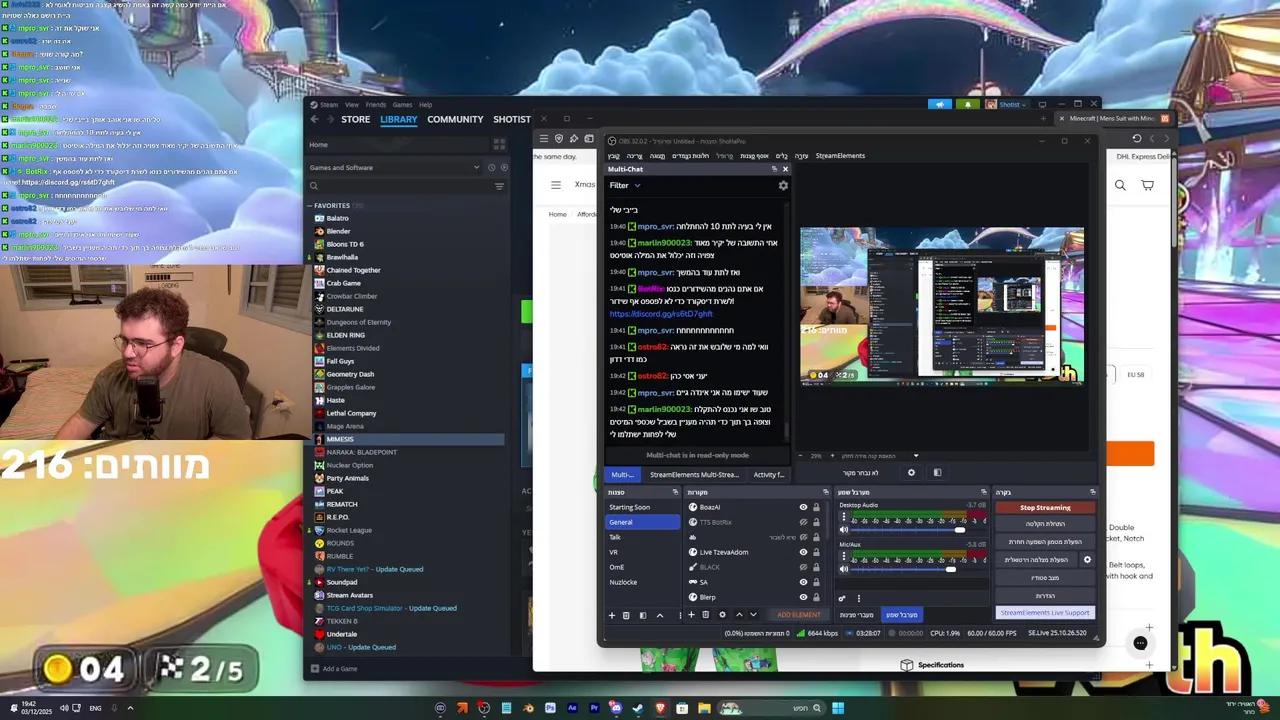Open Multi-Chat settings gear in OBS
Viewport: 1280px width, 720px height.
[x=783, y=185]
